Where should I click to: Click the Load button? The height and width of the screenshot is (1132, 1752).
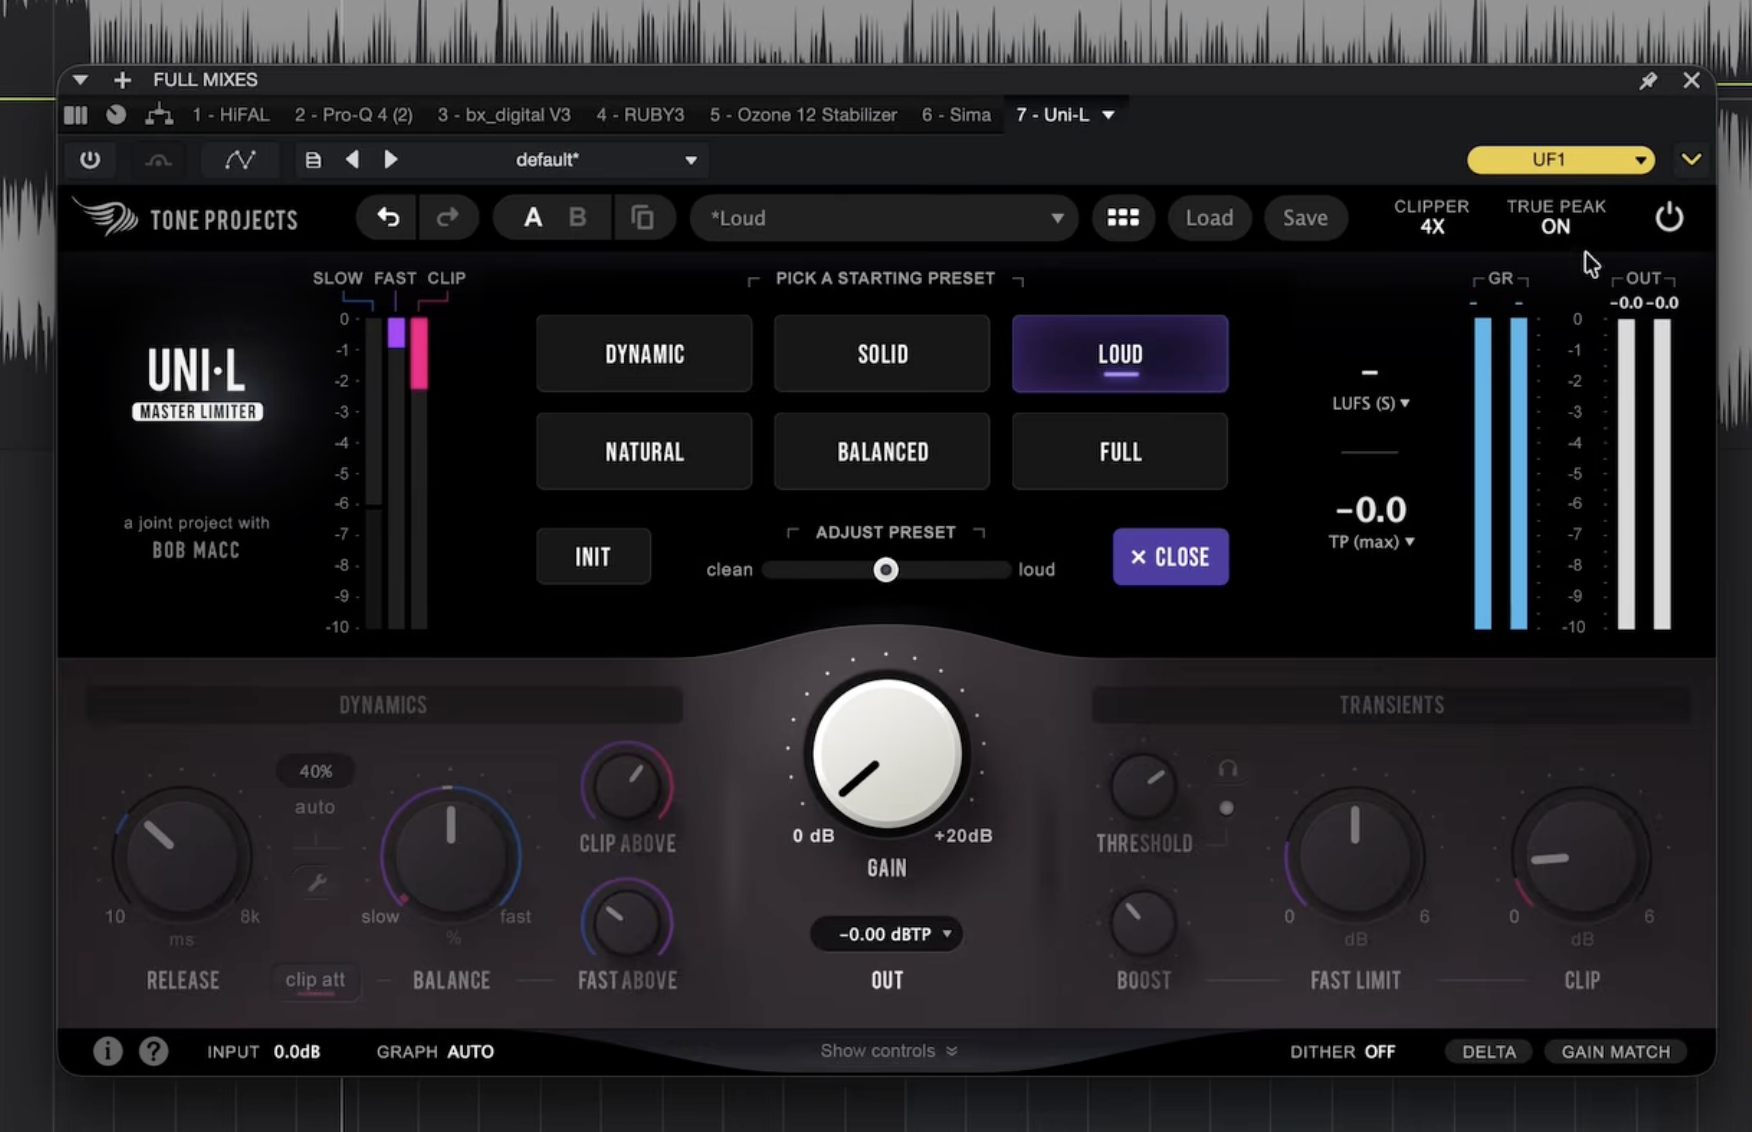(x=1209, y=218)
